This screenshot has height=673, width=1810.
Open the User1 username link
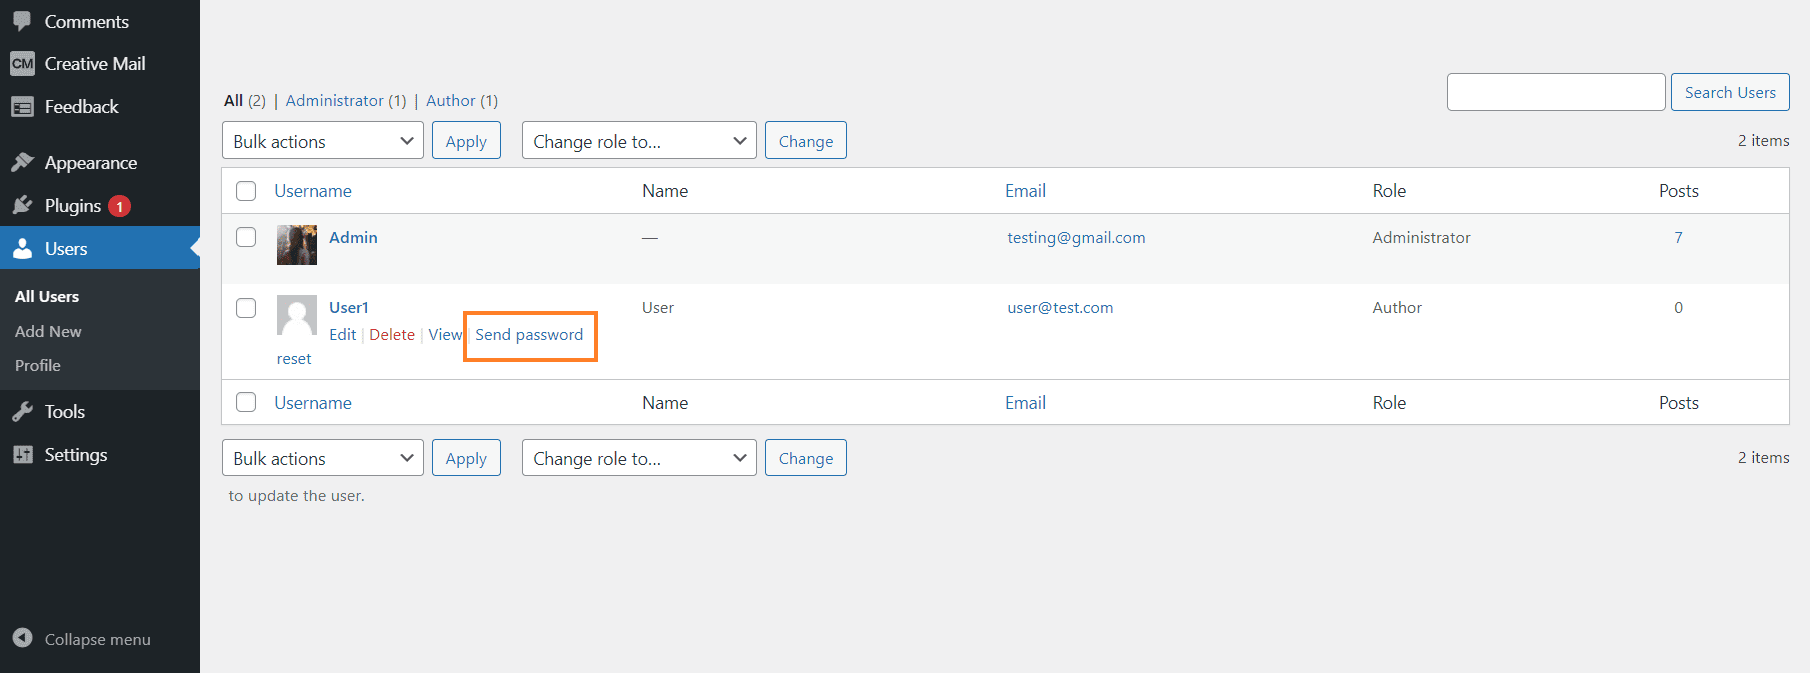tap(349, 307)
